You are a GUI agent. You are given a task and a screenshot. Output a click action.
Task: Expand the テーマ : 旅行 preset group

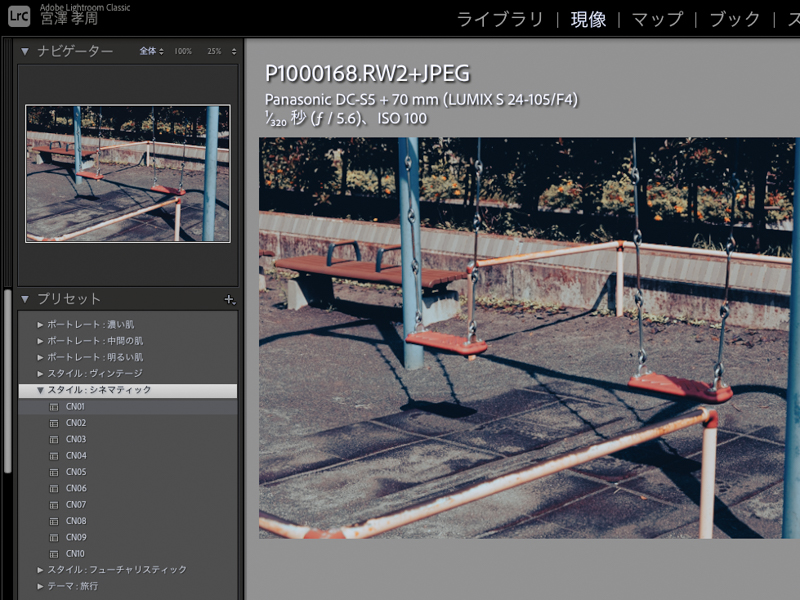tap(40, 586)
